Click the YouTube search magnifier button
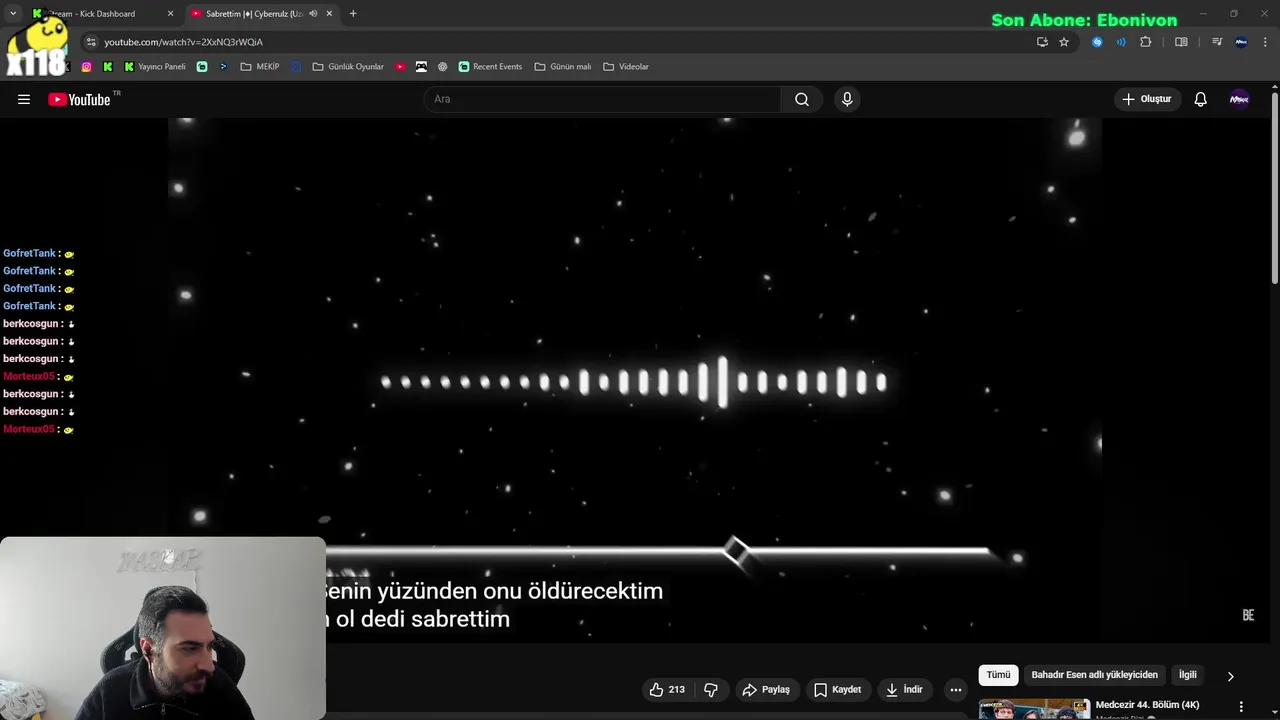This screenshot has width=1280, height=720. pyautogui.click(x=802, y=99)
